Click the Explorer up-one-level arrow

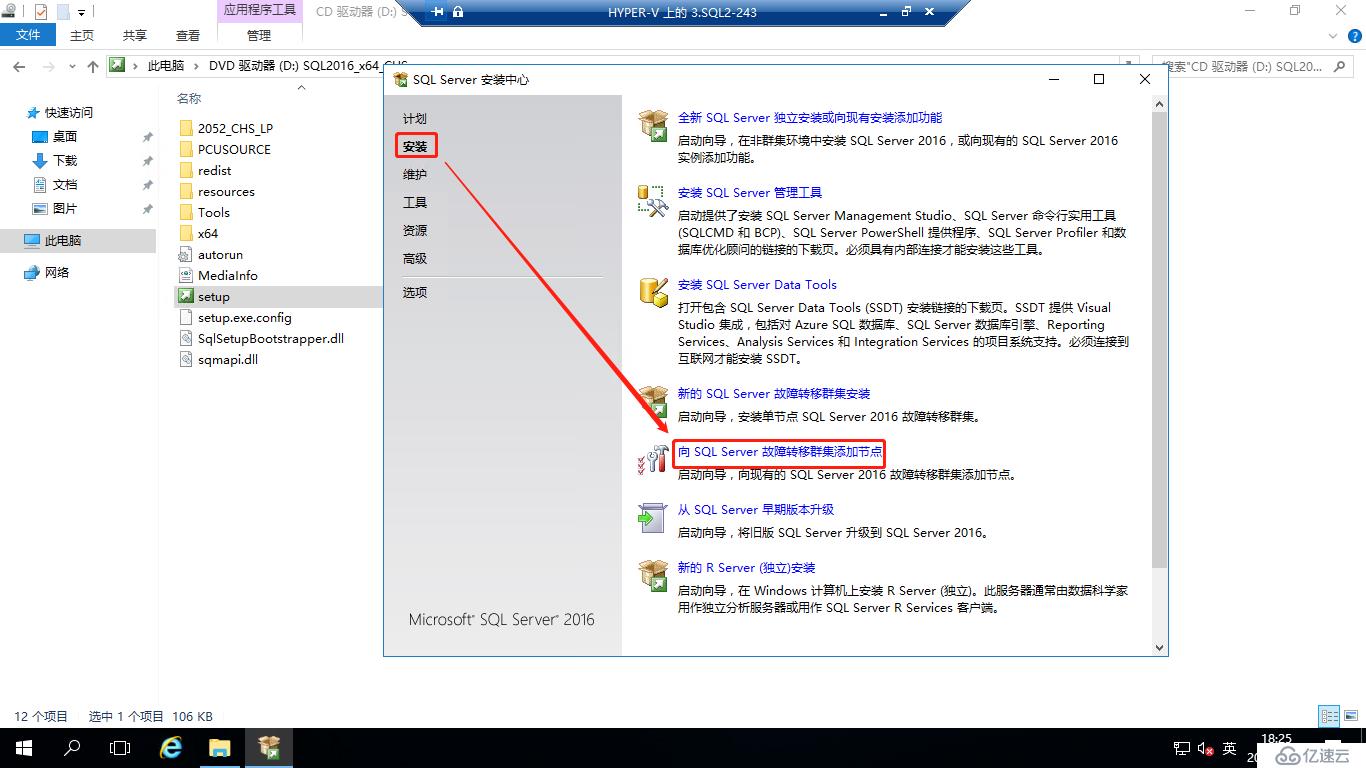[93, 66]
